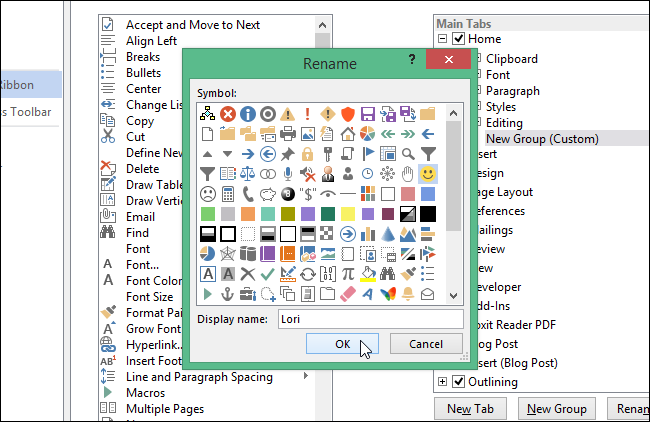Screen dimensions: 650x422
Task: Toggle the Outlining tab checkbox
Action: coord(458,381)
